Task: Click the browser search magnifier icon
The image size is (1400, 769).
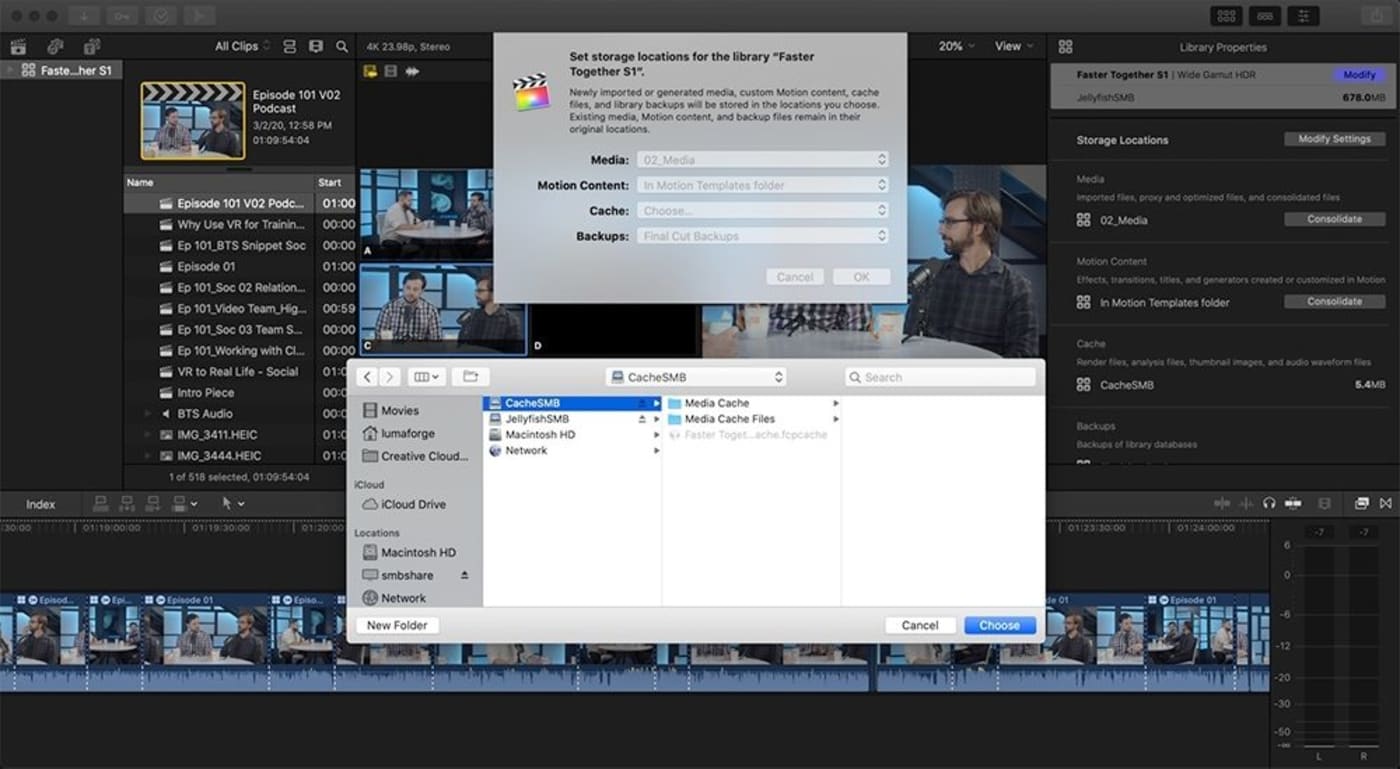Action: 342,46
